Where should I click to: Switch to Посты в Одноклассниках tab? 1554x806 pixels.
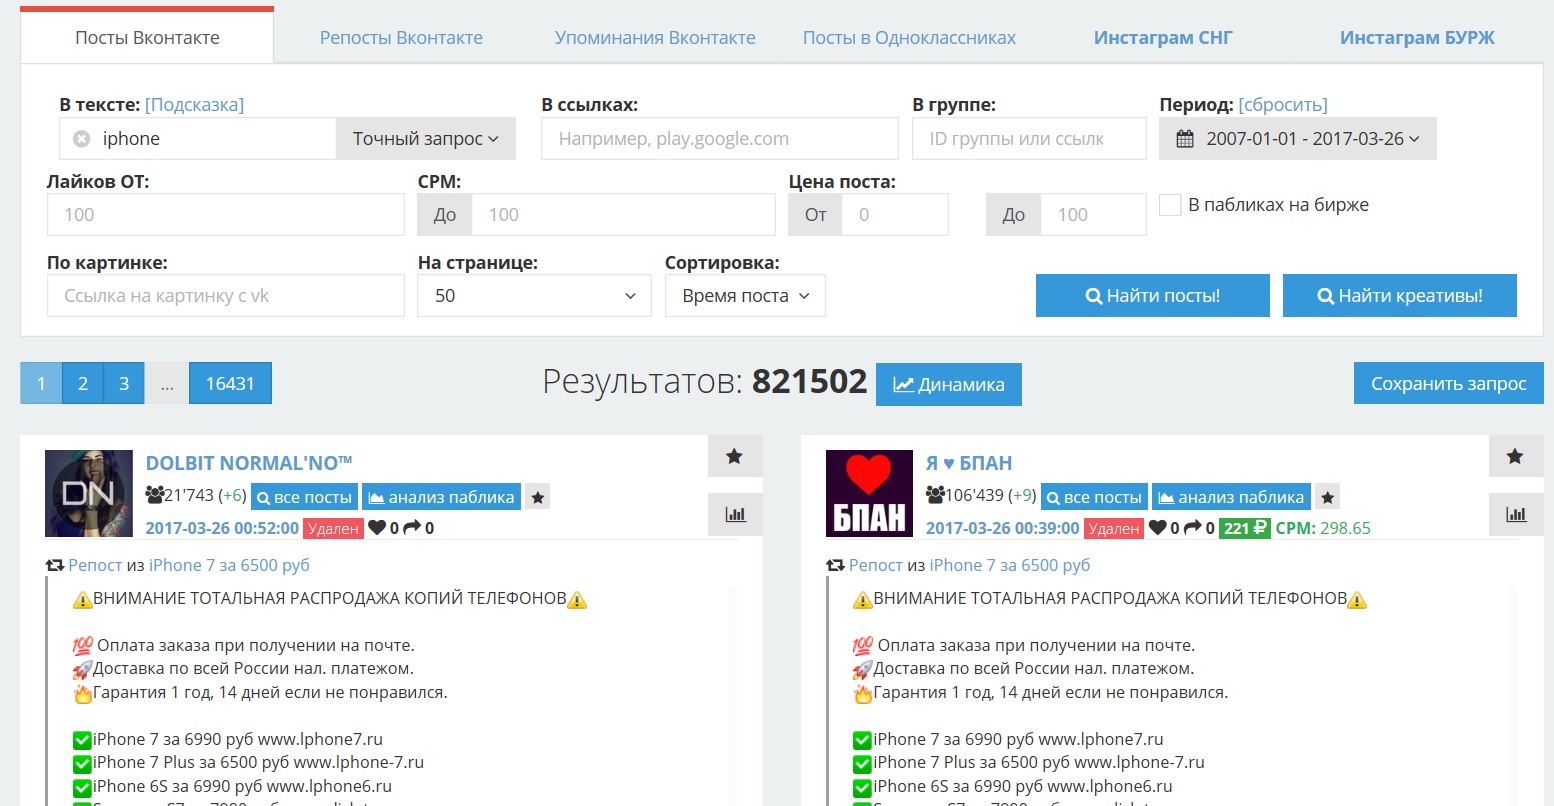(x=909, y=38)
